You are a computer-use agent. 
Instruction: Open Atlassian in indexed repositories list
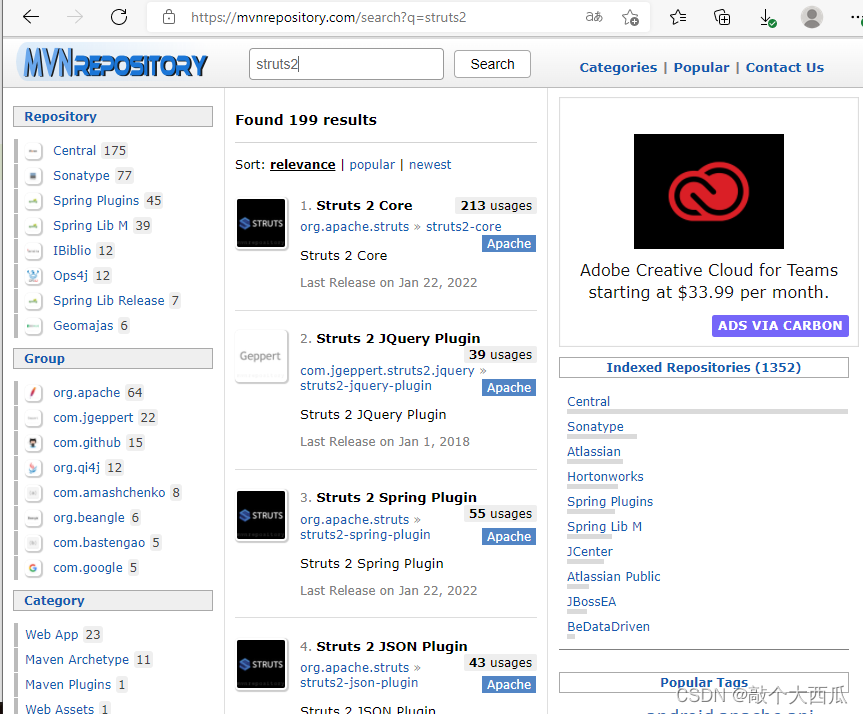pyautogui.click(x=594, y=451)
